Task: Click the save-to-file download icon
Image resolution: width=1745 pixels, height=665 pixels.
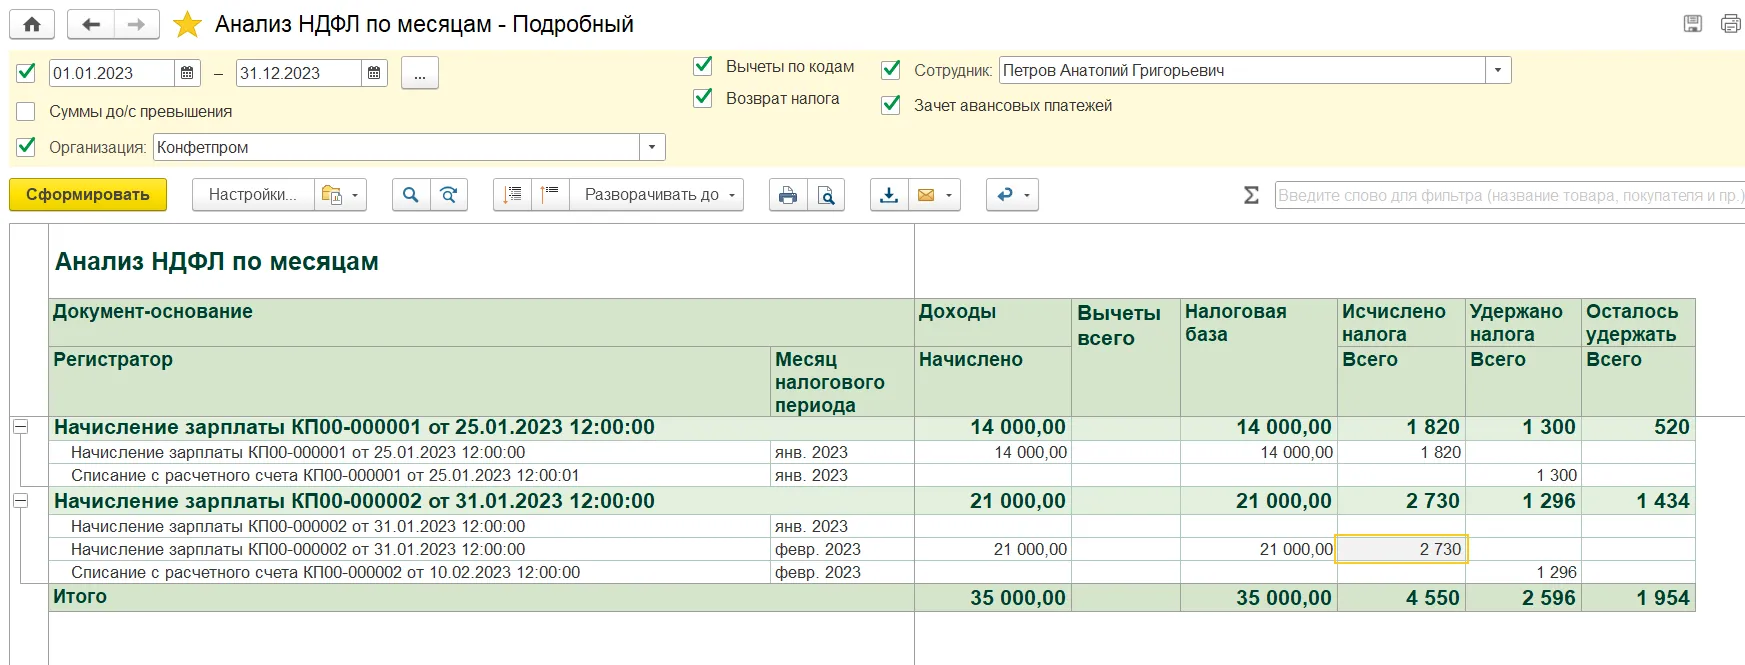Action: 889,195
